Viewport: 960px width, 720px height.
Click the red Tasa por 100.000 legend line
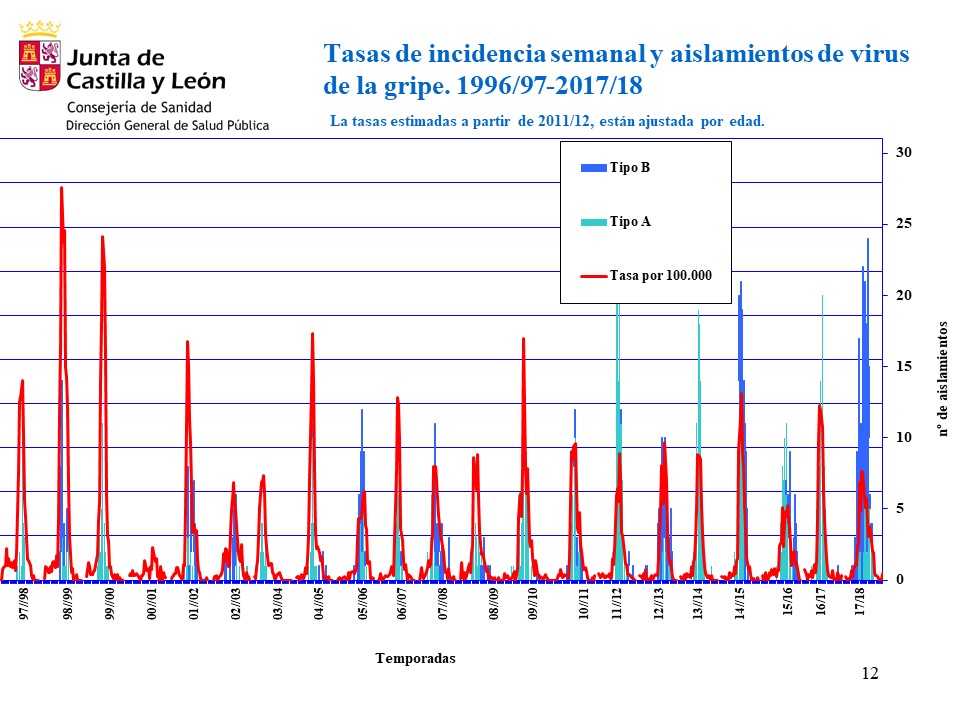tap(593, 275)
